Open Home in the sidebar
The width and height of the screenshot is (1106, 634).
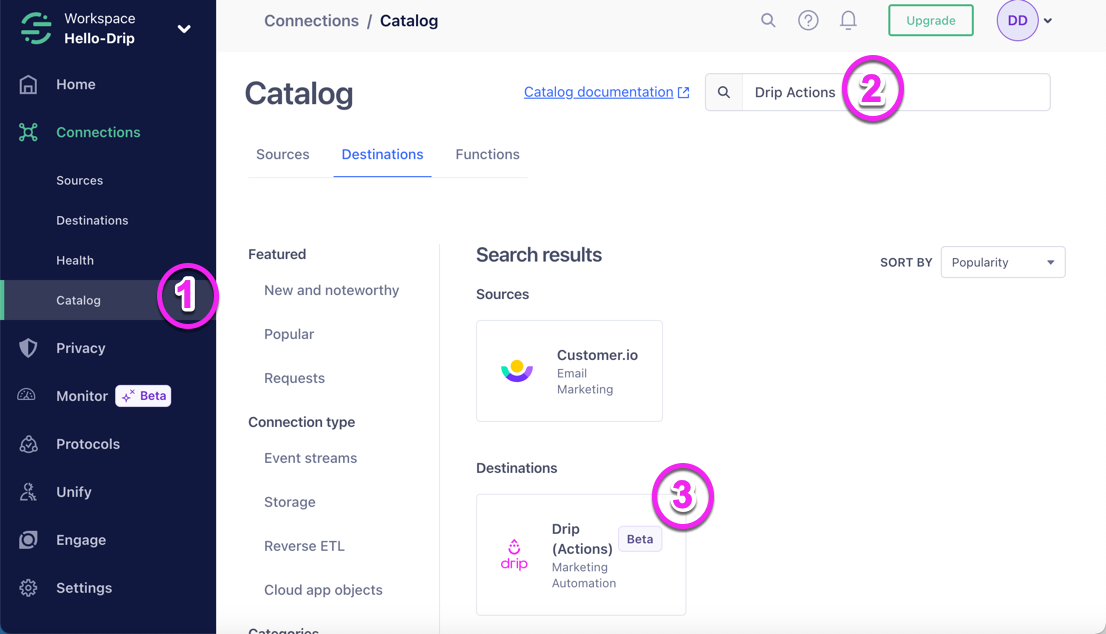pyautogui.click(x=75, y=85)
